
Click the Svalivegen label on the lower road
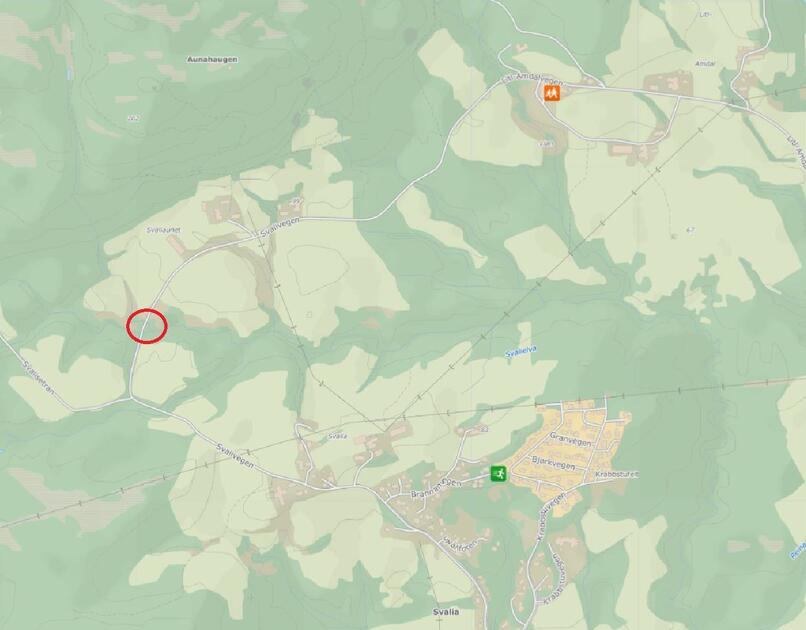[234, 455]
